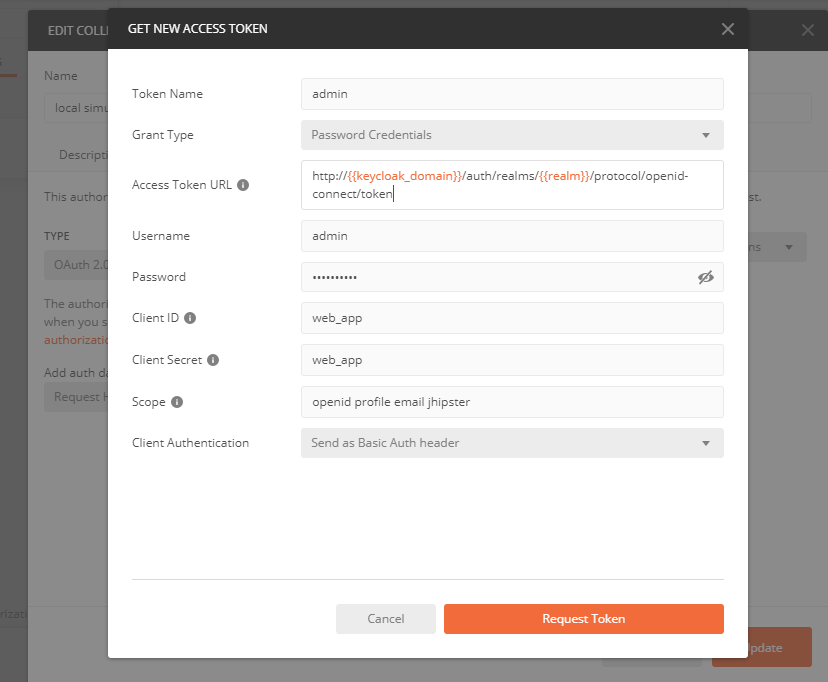This screenshot has height=682, width=828.
Task: Toggle password visibility eye icon
Action: tap(705, 277)
